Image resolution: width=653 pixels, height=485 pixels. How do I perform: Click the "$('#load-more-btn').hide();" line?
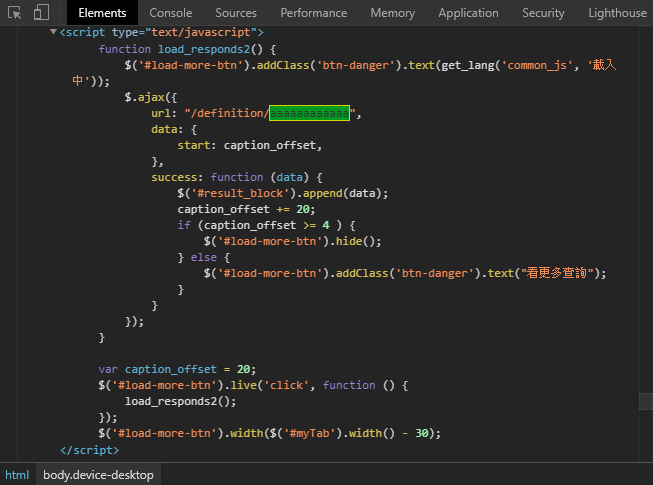(x=292, y=241)
